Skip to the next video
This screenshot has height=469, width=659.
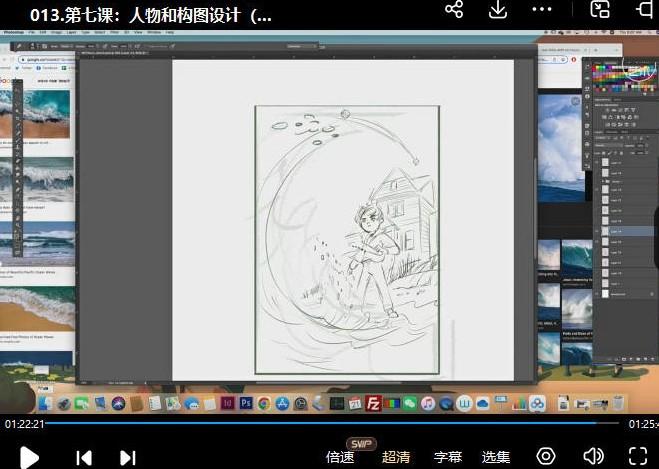point(128,457)
